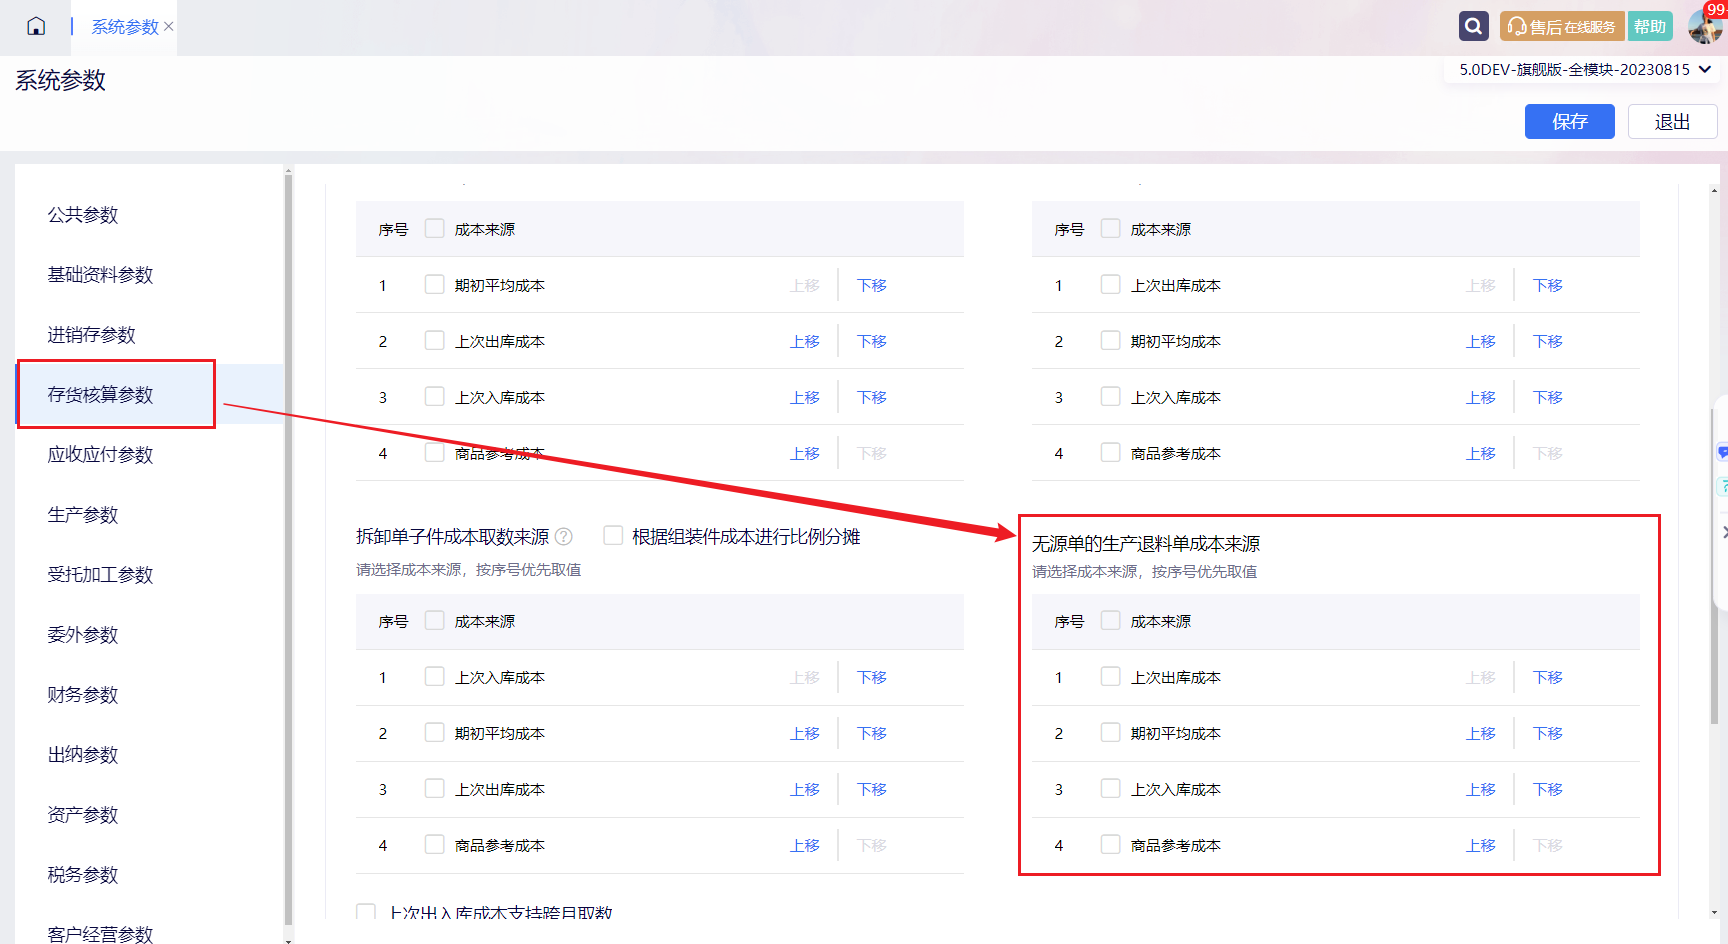Click the 保存 button
The image size is (1728, 944).
1569,122
